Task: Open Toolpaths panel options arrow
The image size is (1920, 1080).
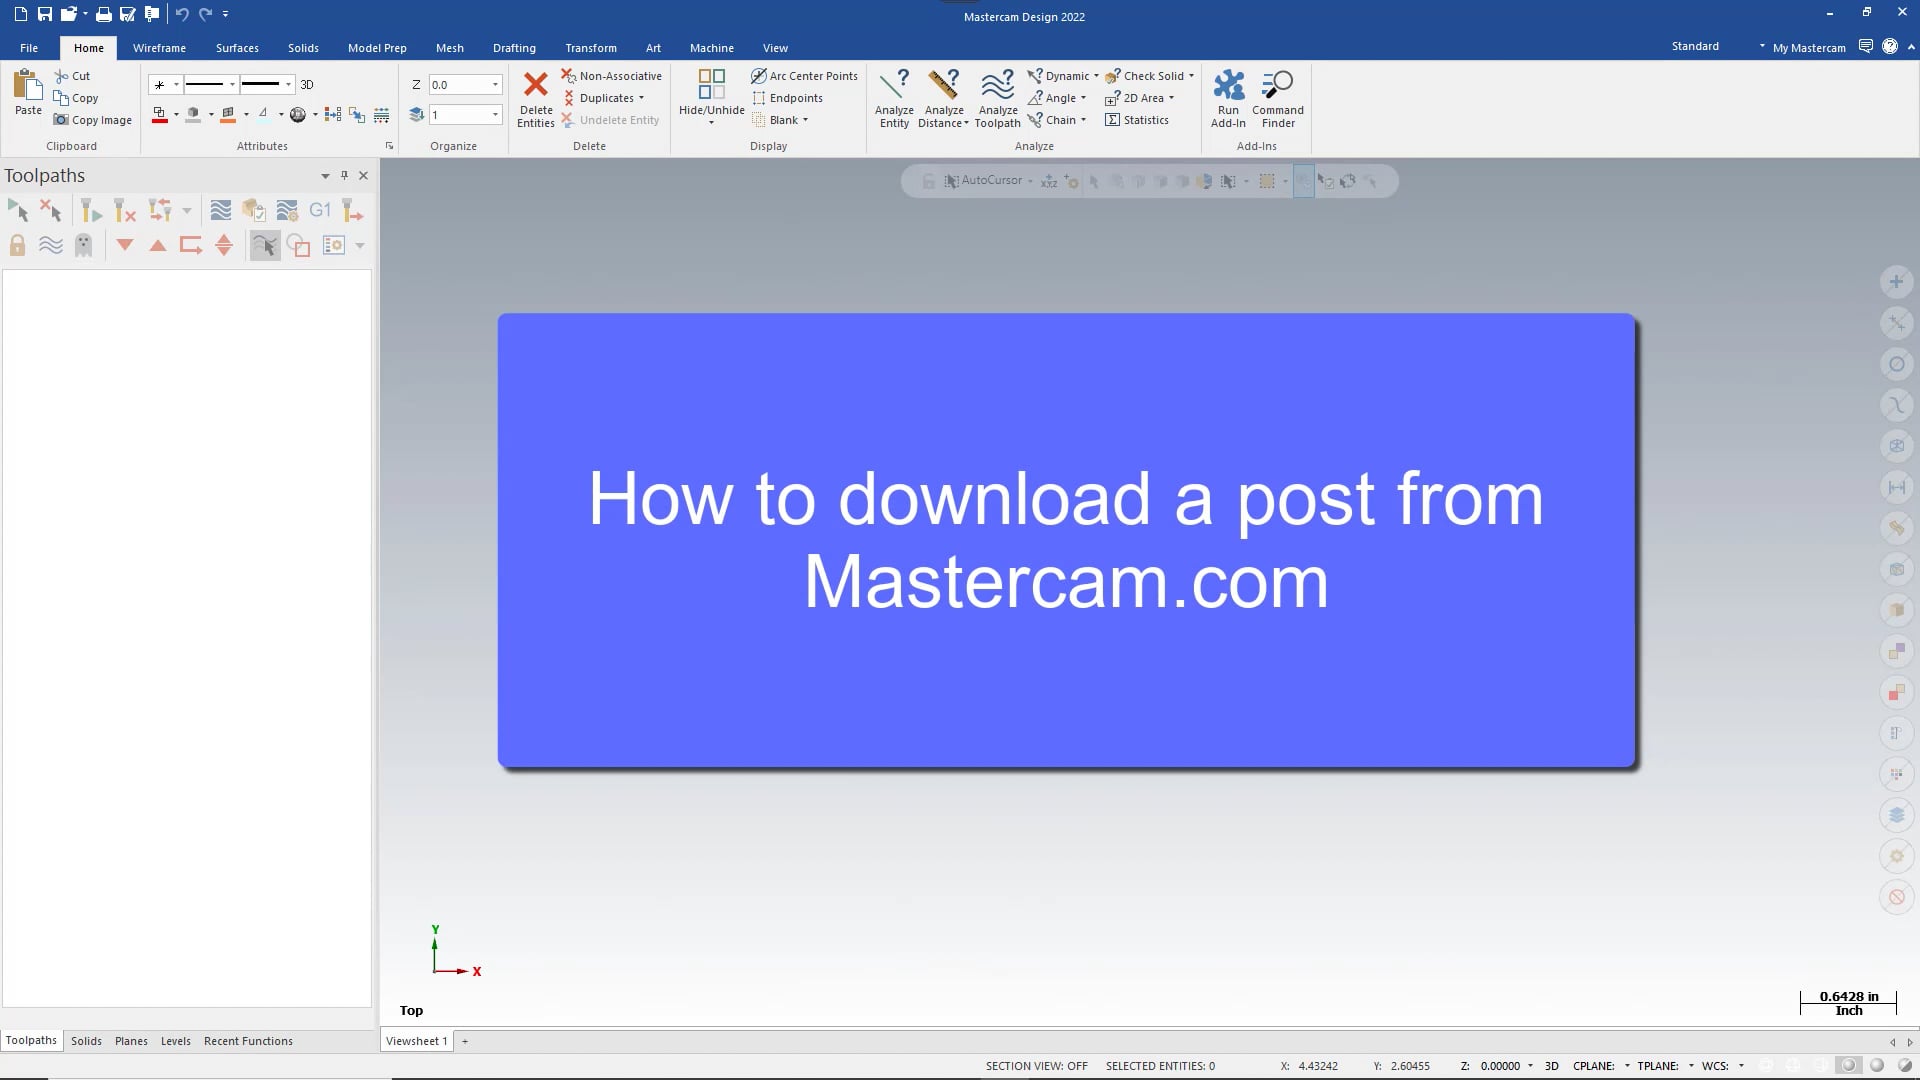Action: point(325,176)
